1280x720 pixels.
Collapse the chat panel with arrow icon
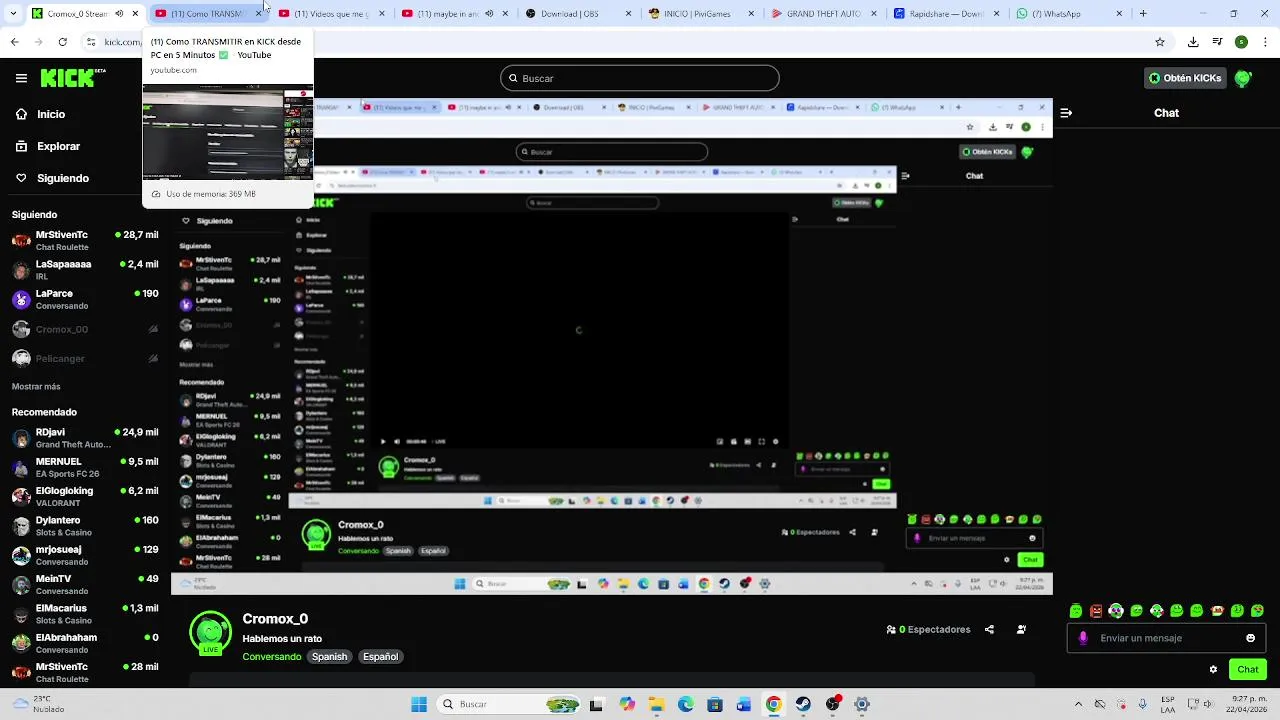(x=1066, y=113)
